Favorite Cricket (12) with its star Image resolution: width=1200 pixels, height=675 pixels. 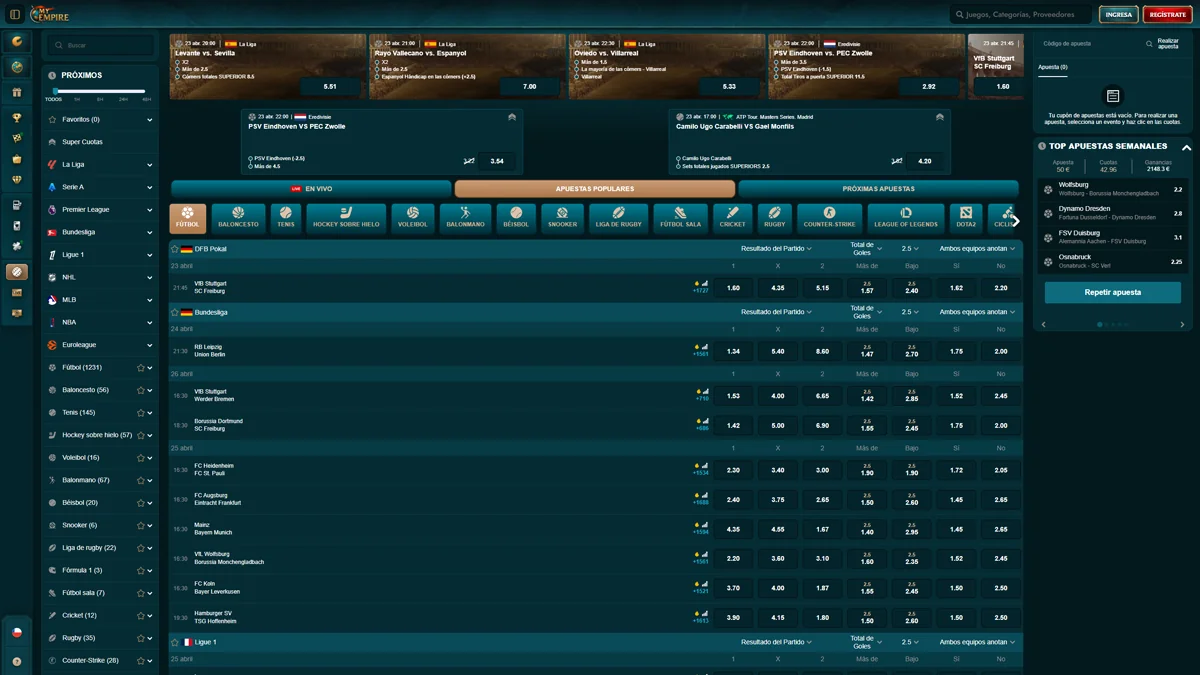[141, 615]
